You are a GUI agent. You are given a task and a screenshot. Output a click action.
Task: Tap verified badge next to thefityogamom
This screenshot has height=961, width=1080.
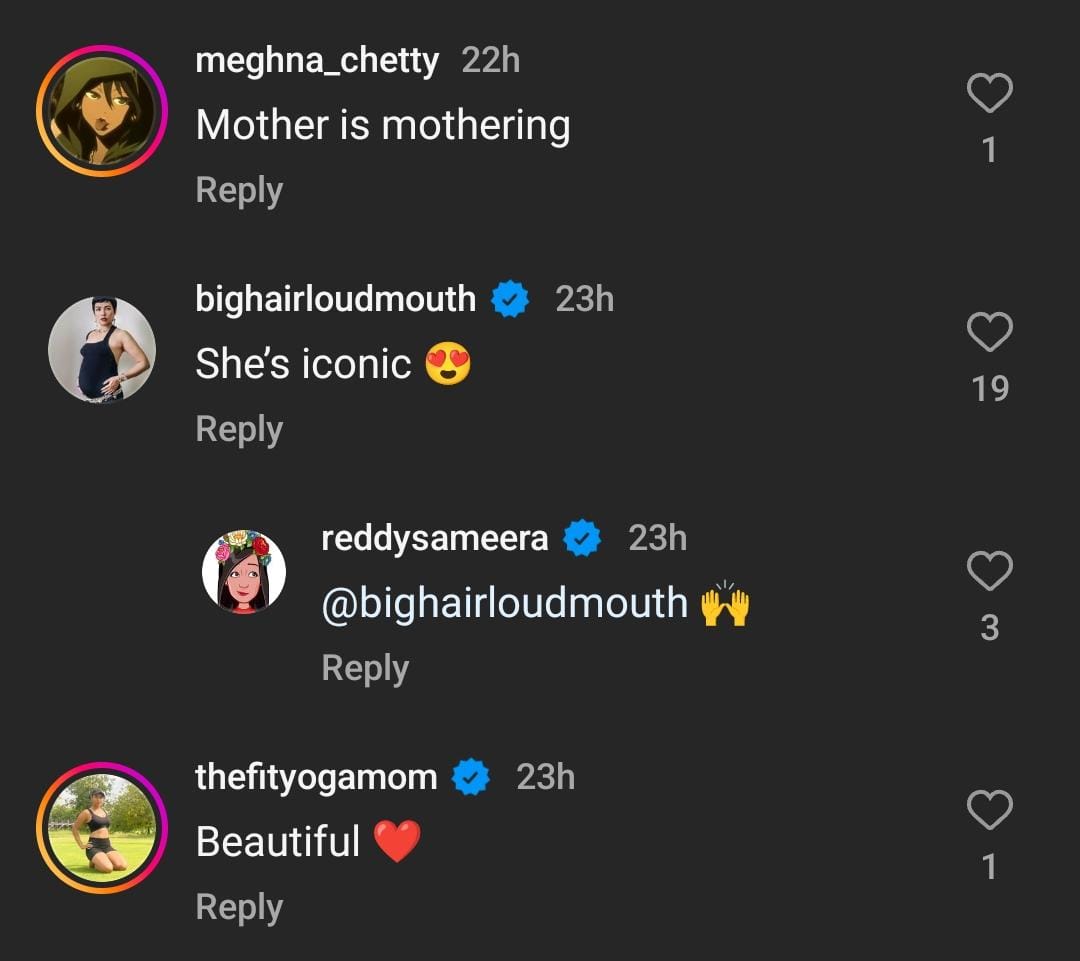472,778
